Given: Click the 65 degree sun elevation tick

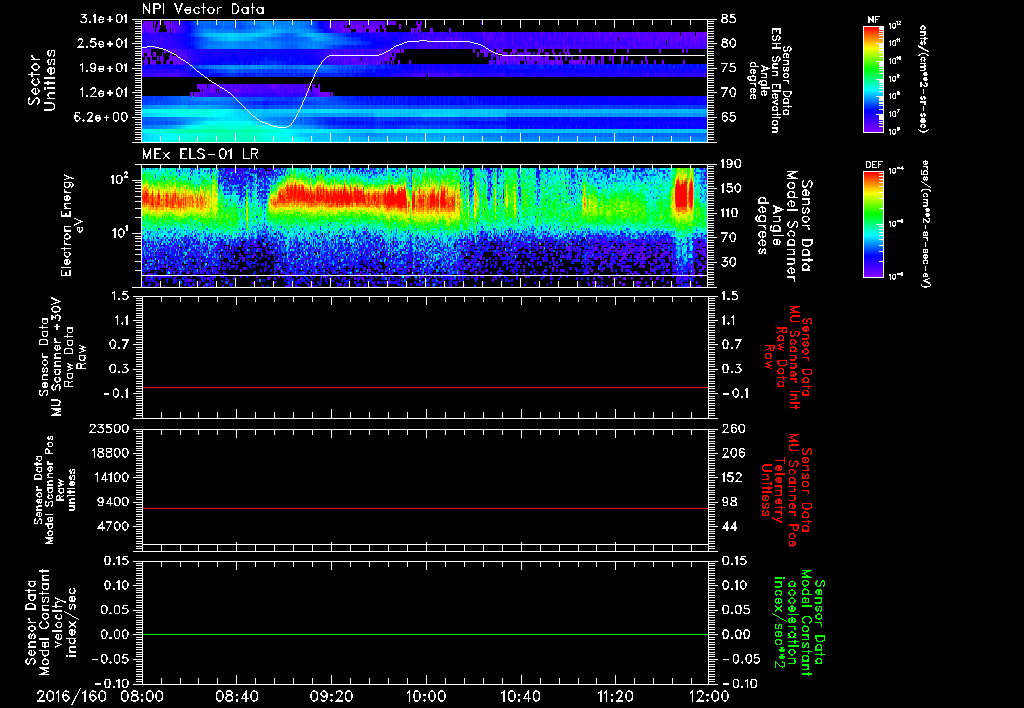Looking at the screenshot, I should (x=729, y=118).
